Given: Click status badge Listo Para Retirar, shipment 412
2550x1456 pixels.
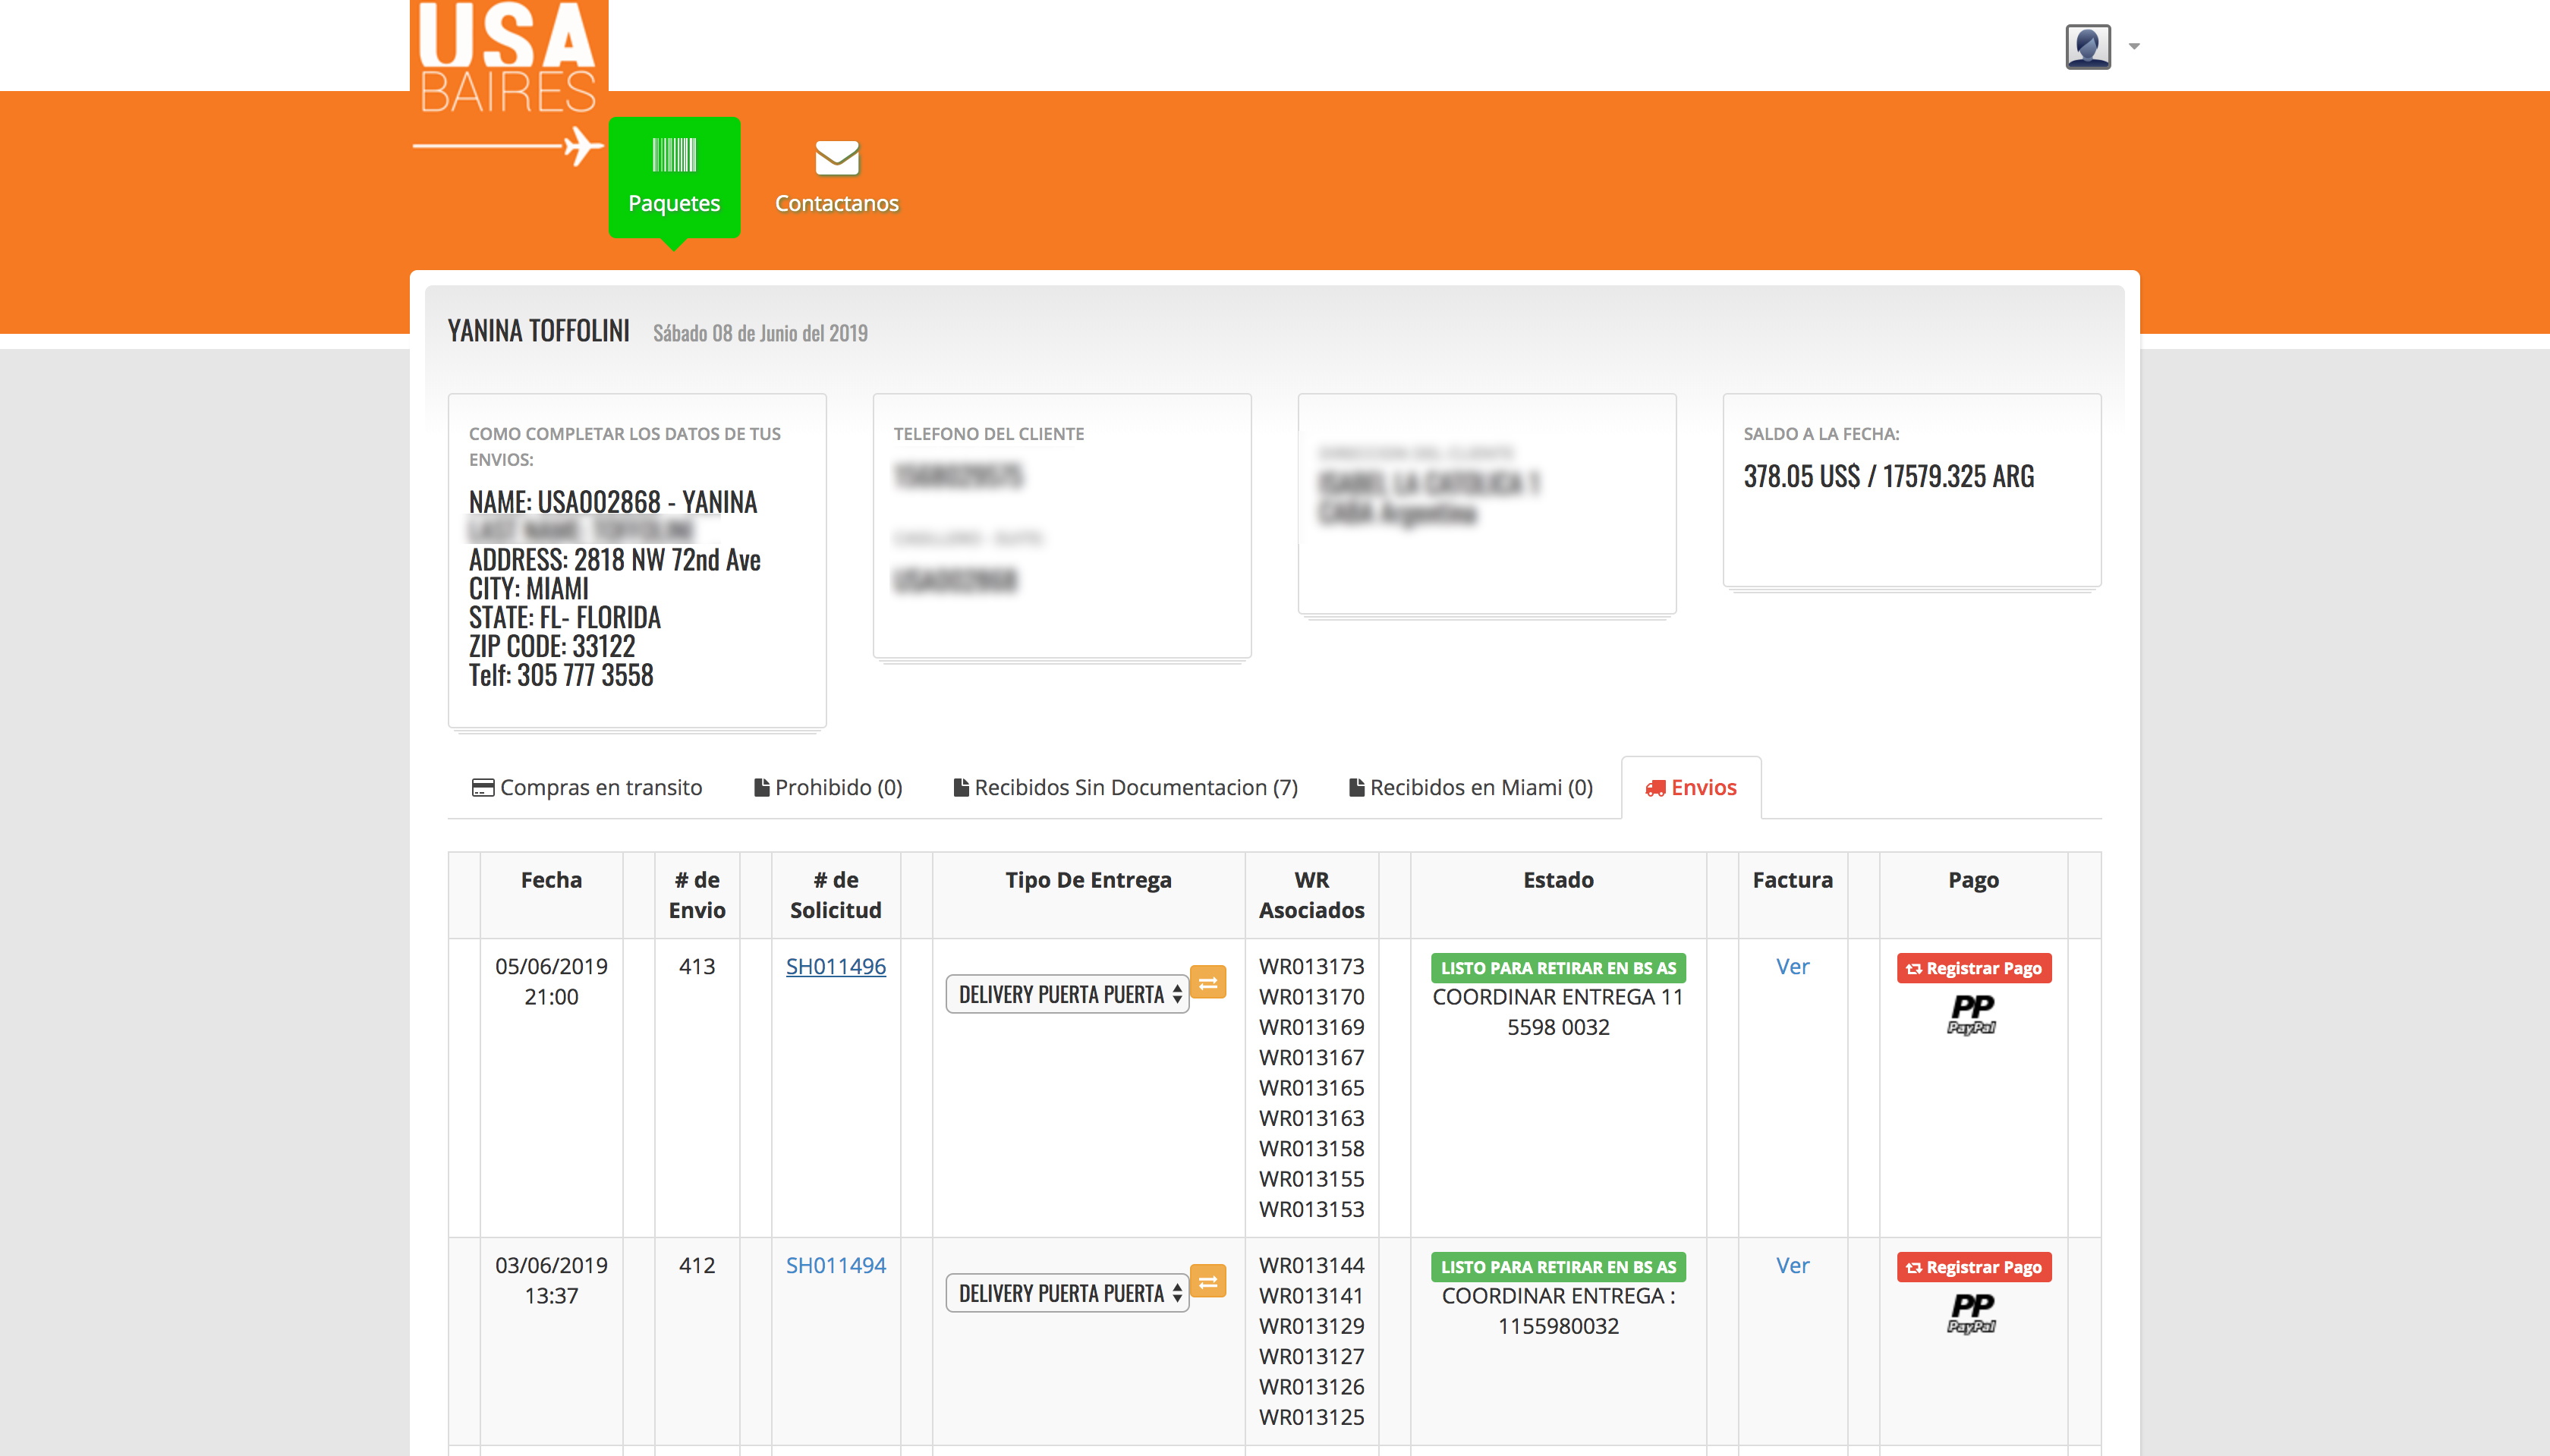Looking at the screenshot, I should [x=1557, y=1267].
